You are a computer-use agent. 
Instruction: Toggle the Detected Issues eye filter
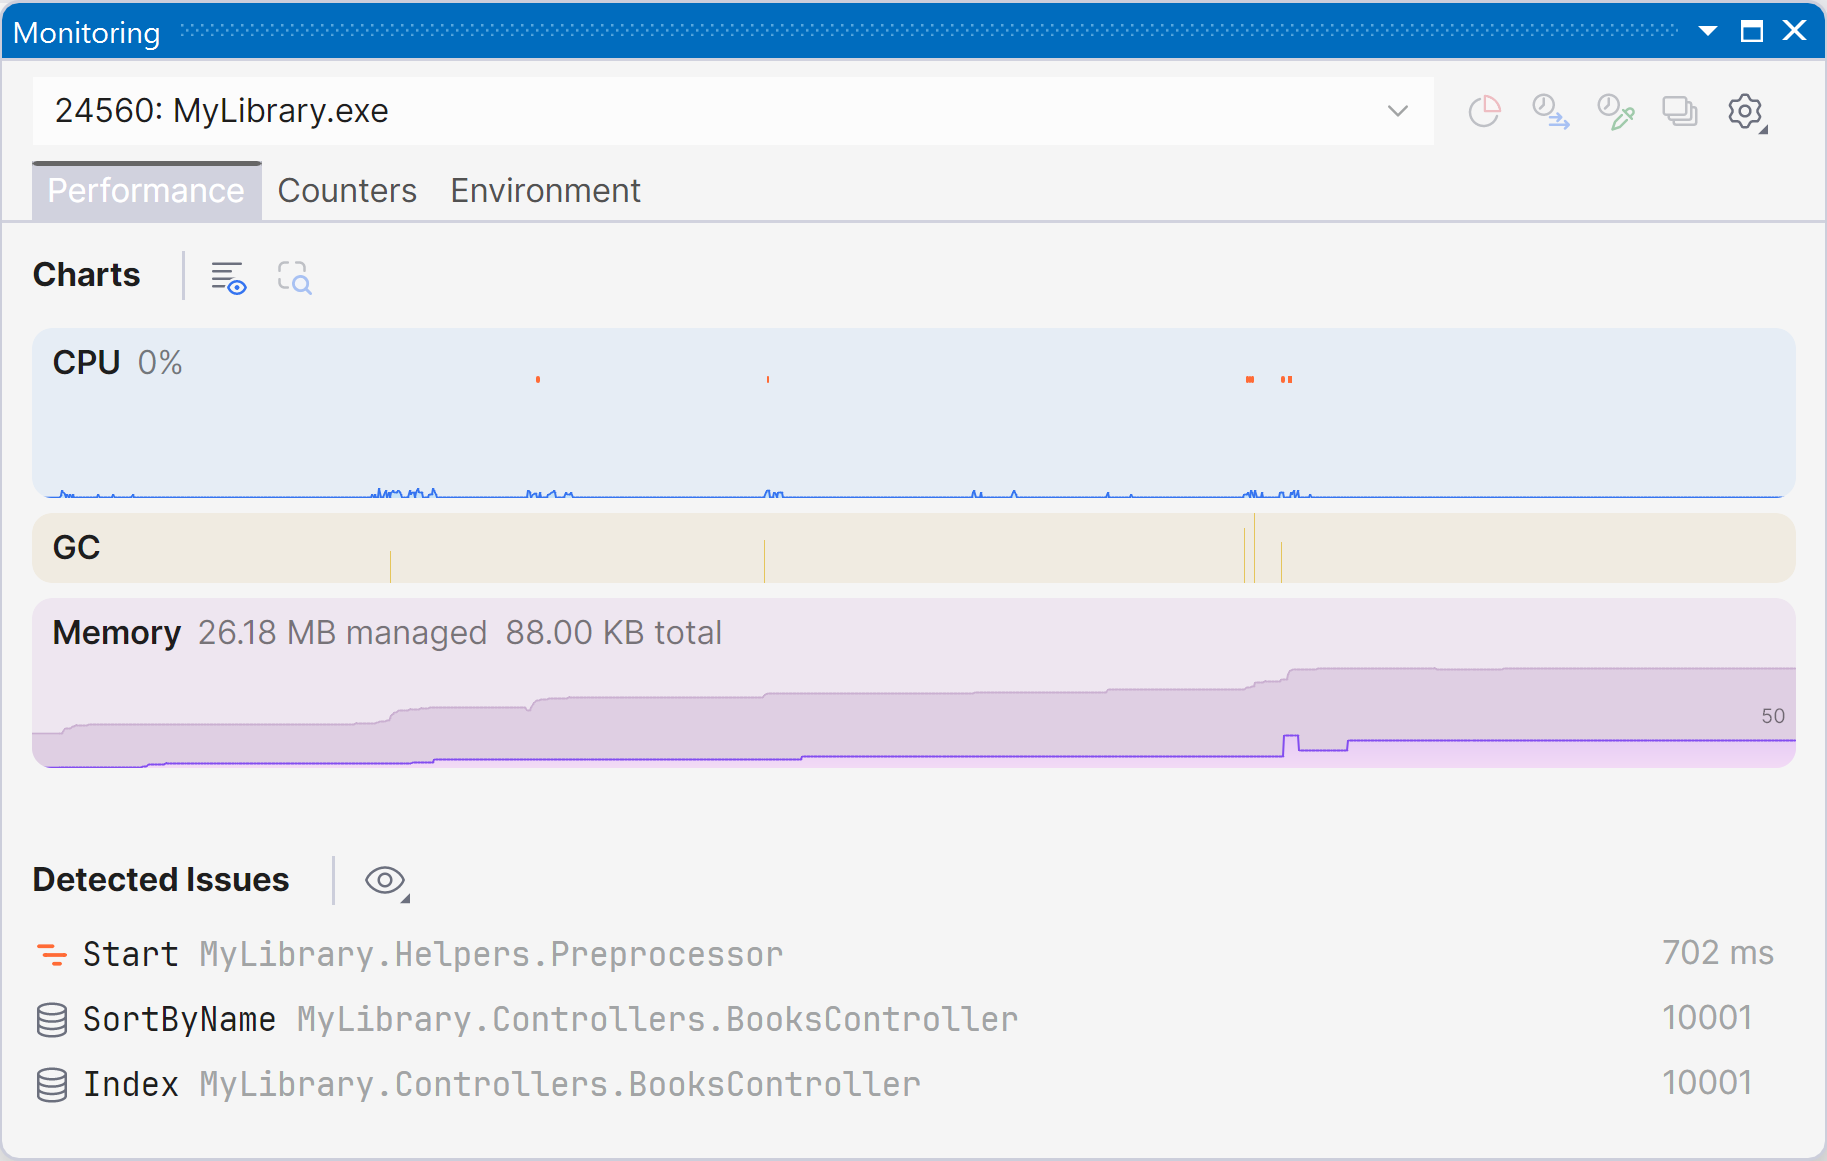coord(386,880)
